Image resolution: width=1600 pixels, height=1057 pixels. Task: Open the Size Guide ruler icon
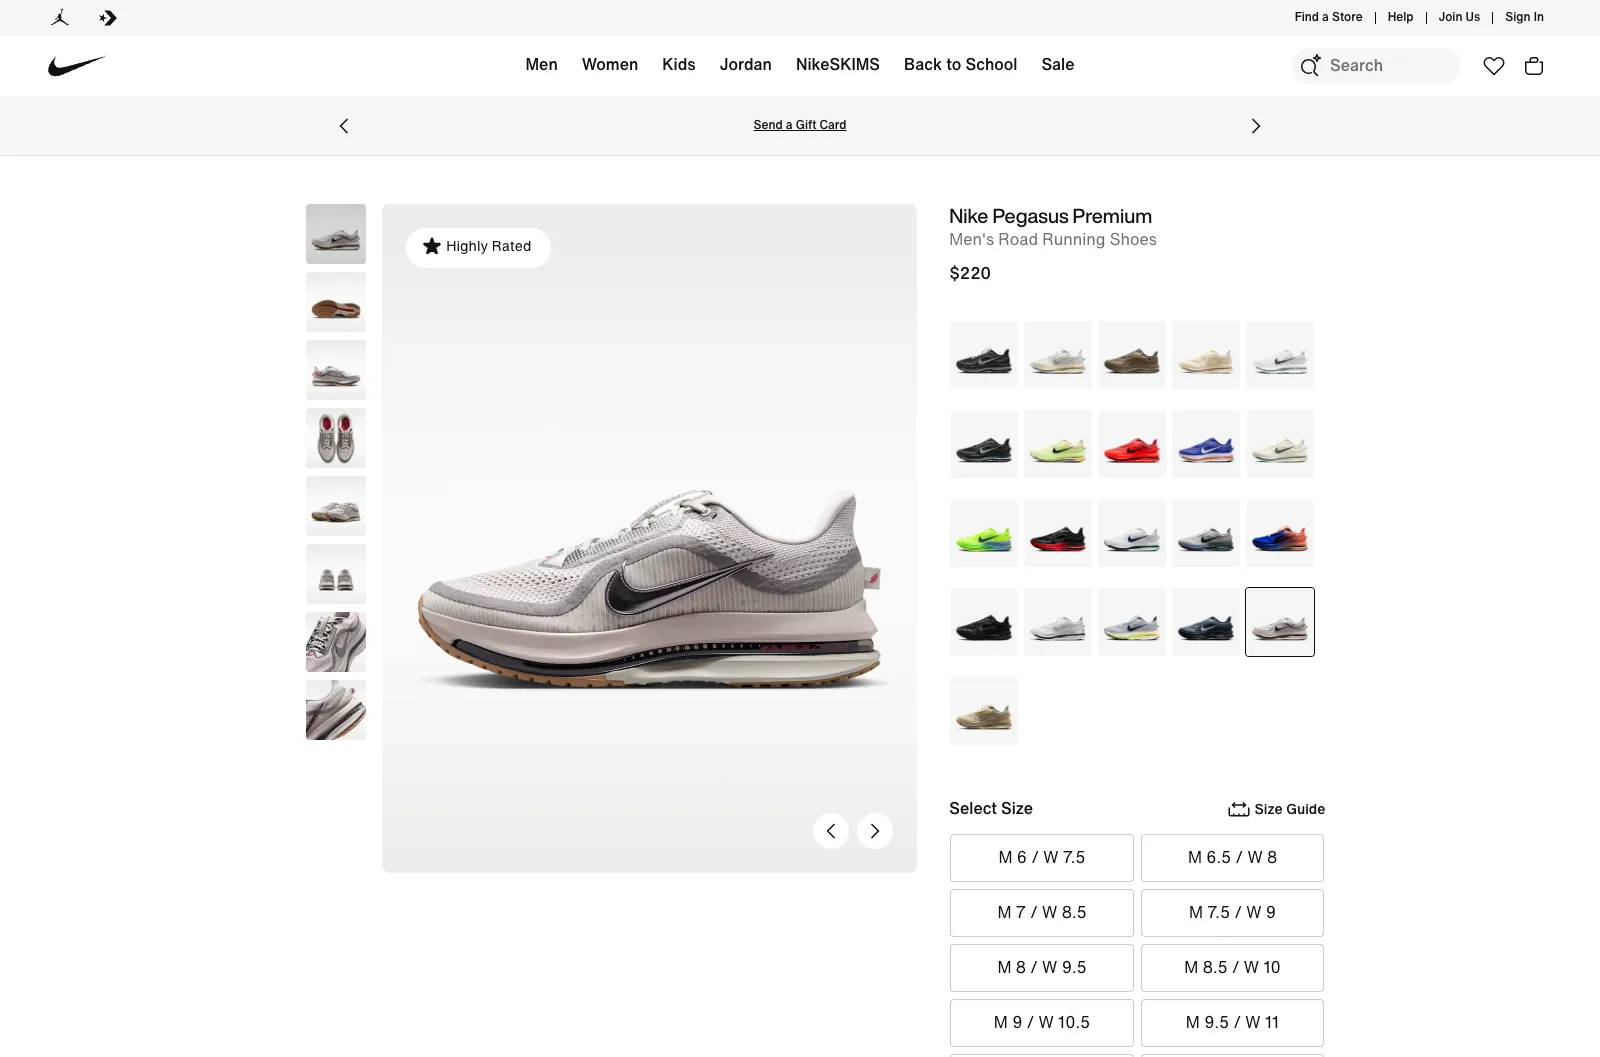(1239, 809)
